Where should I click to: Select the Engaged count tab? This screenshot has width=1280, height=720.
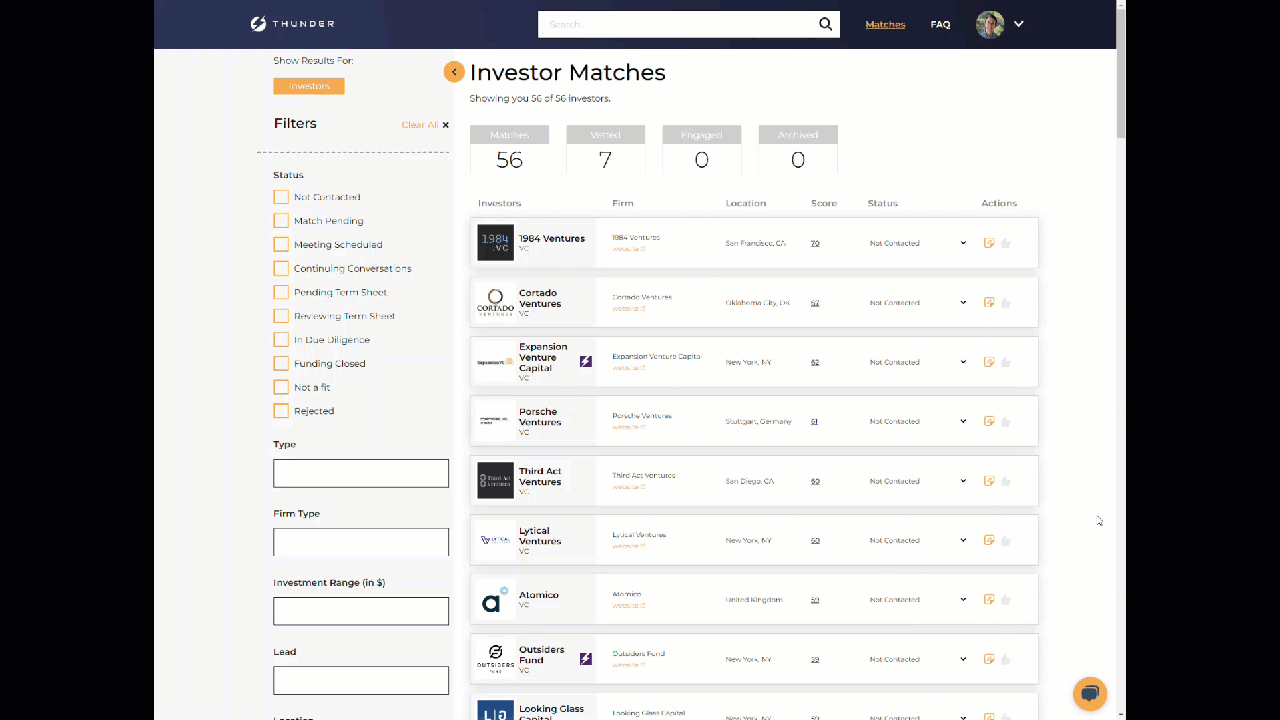[701, 150]
